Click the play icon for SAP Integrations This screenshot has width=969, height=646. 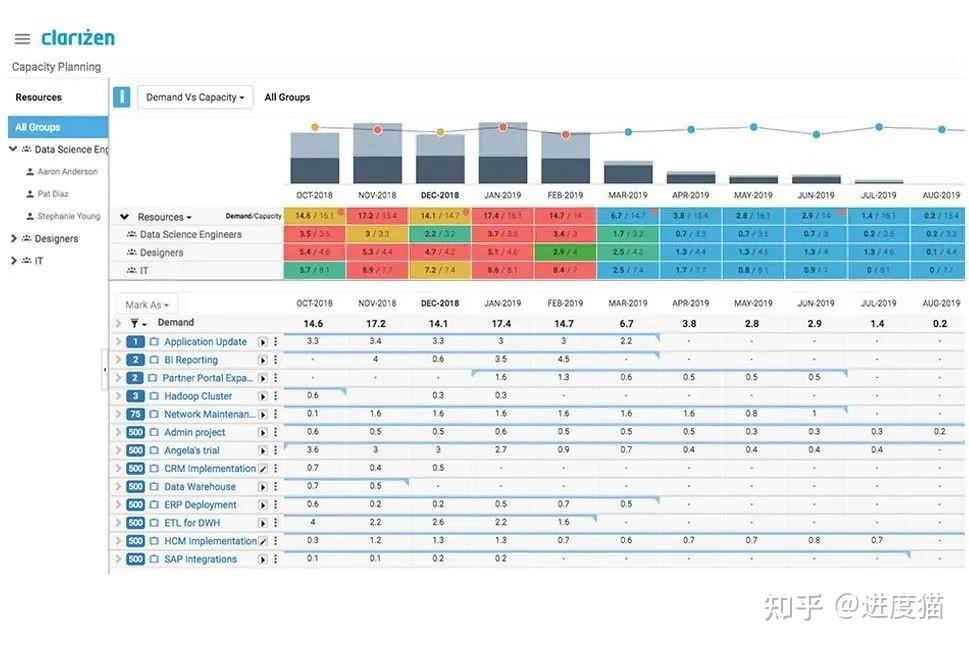263,559
